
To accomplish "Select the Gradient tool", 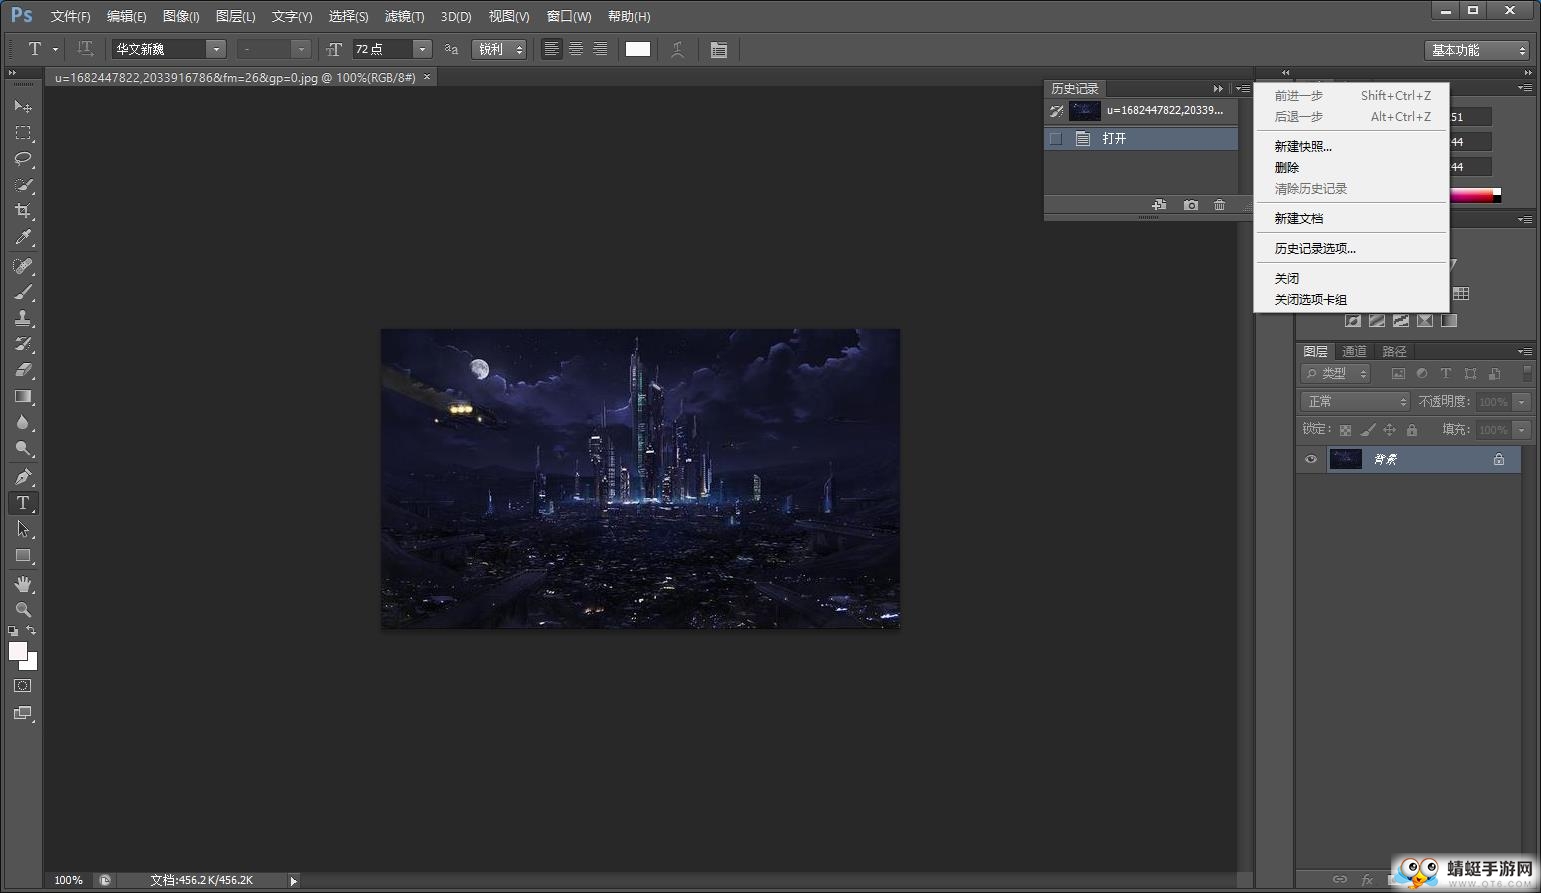I will (23, 396).
